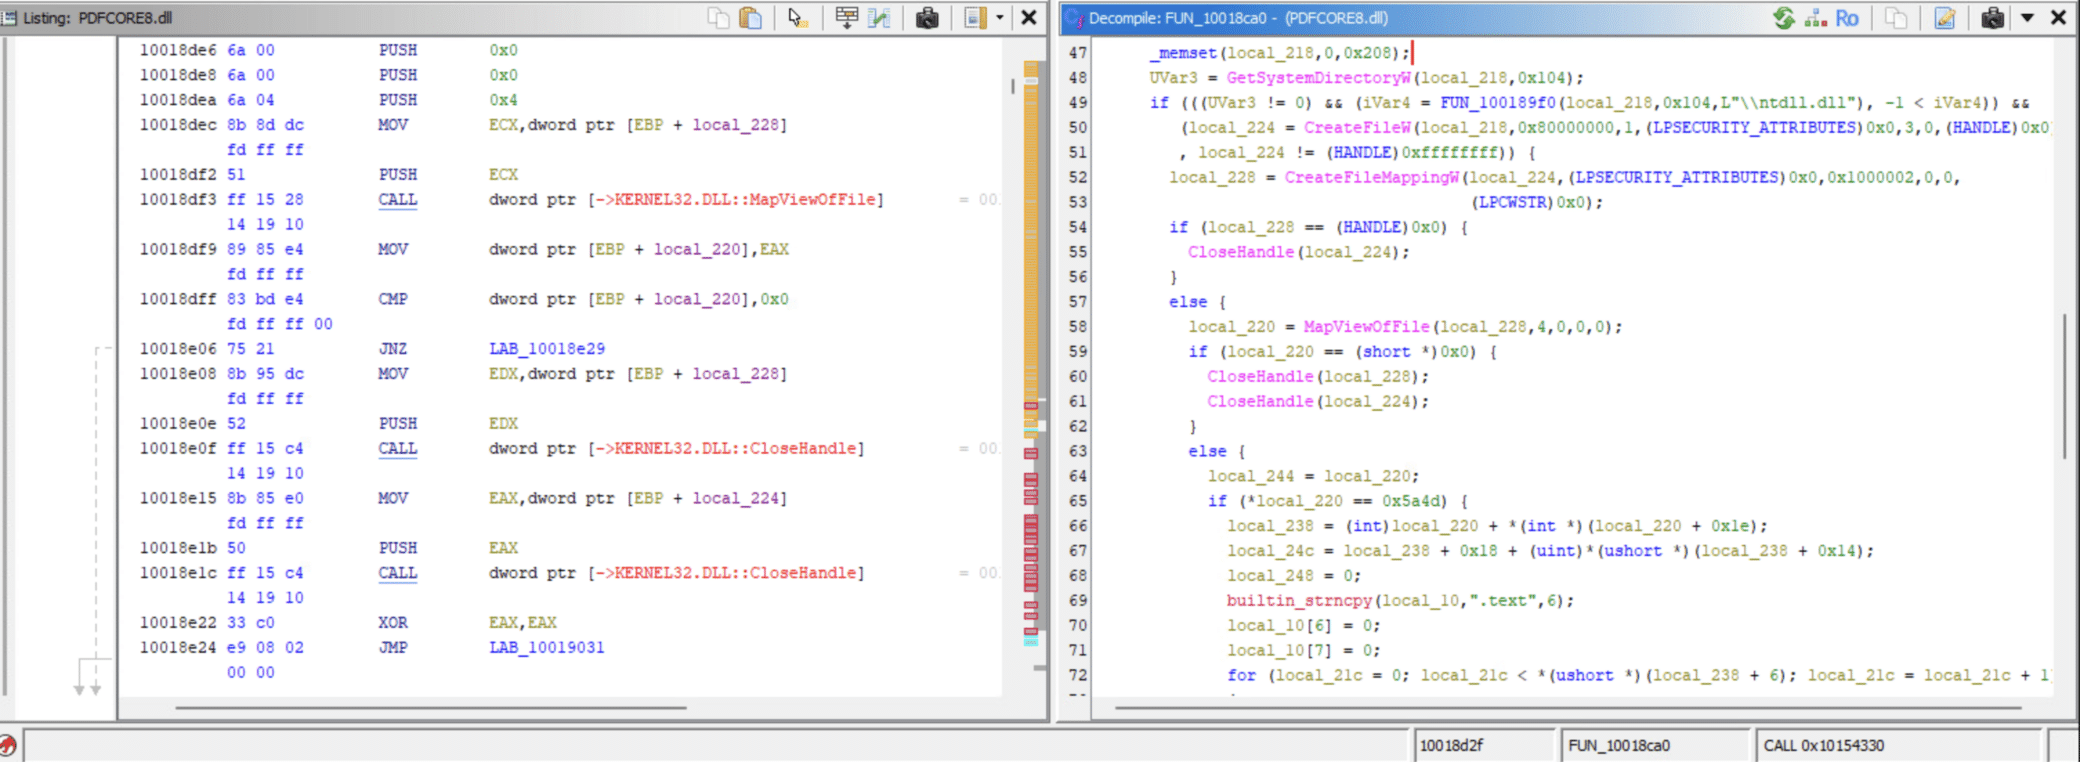Click the Listing horizontal scrollbar
Screen dimensions: 2080x762
click(x=430, y=708)
